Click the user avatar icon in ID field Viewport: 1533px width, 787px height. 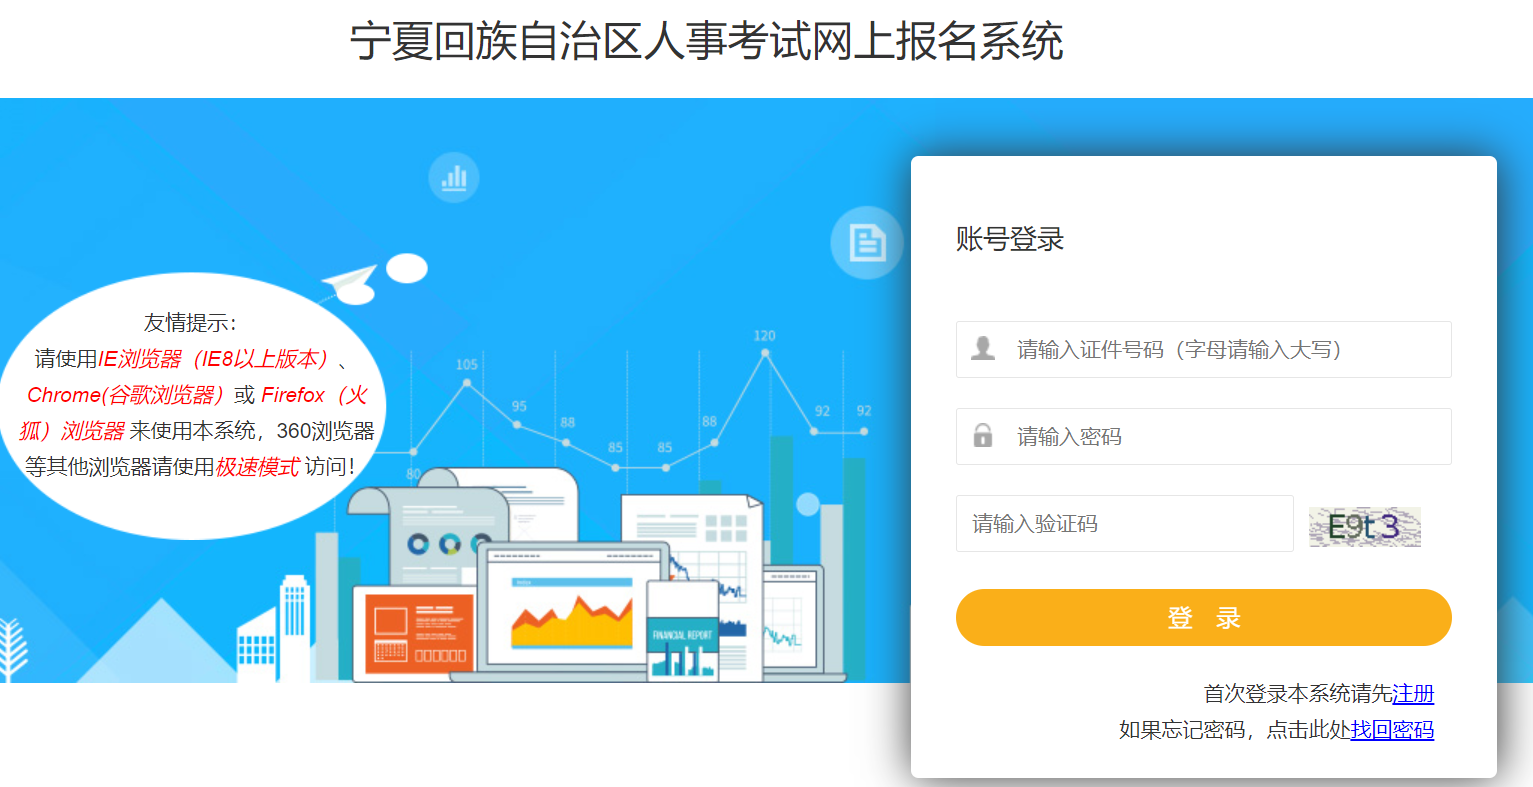point(983,348)
